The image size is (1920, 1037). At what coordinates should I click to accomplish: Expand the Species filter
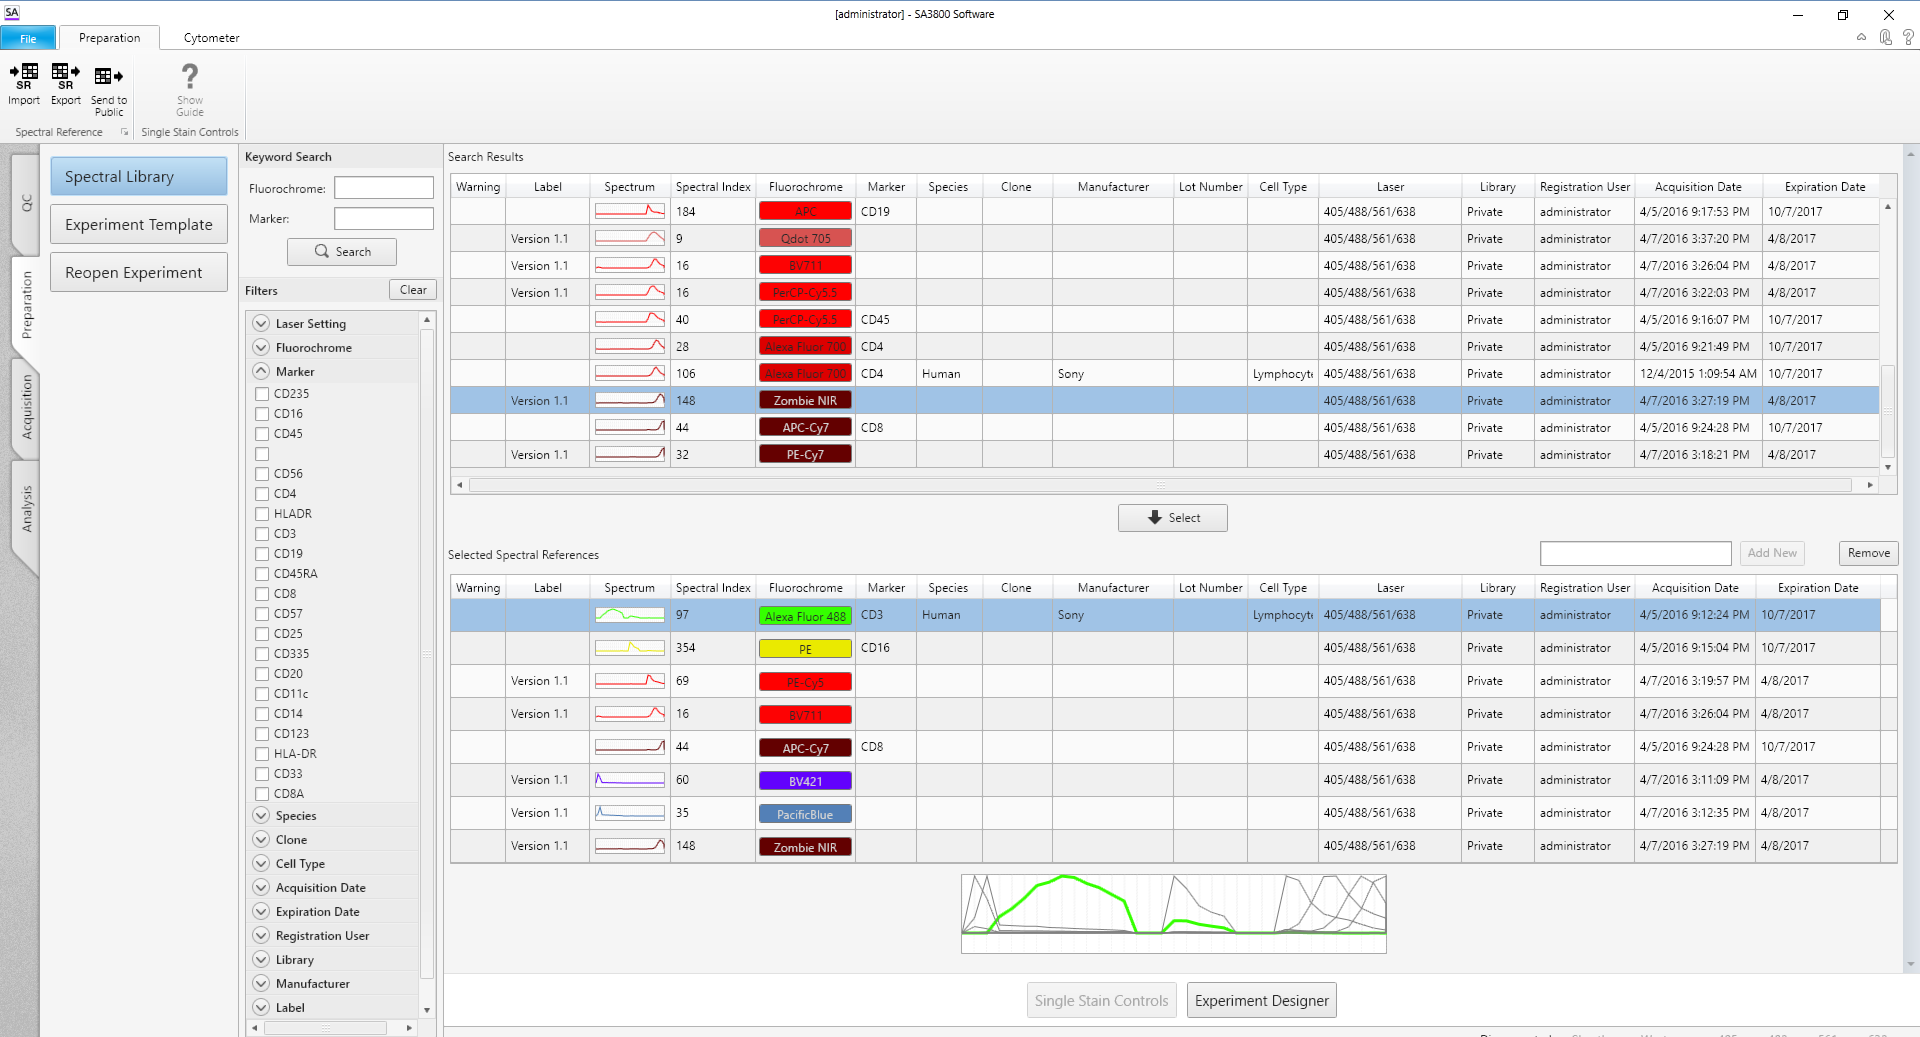click(261, 815)
